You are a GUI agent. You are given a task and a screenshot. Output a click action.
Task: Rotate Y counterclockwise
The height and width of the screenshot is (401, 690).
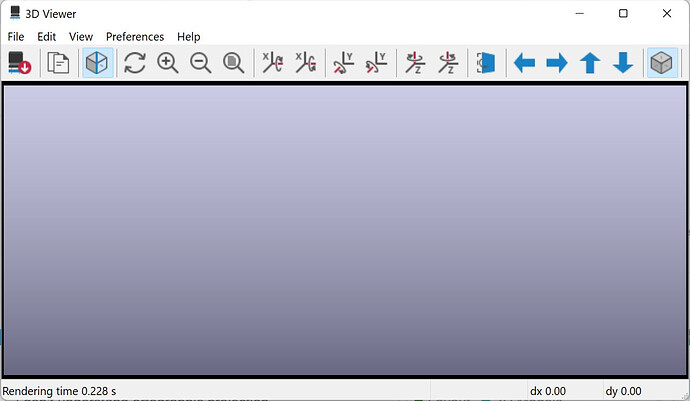click(377, 63)
